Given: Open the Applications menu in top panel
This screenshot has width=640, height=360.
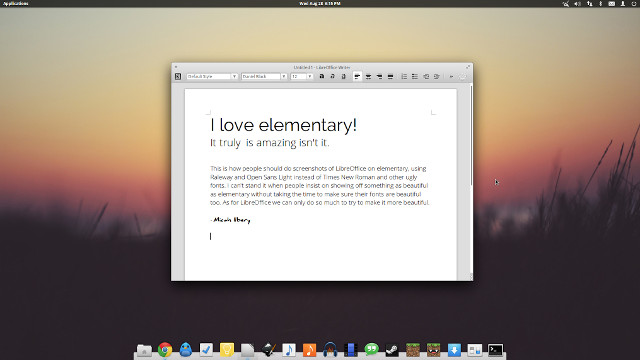Looking at the screenshot, I should coord(16,3).
